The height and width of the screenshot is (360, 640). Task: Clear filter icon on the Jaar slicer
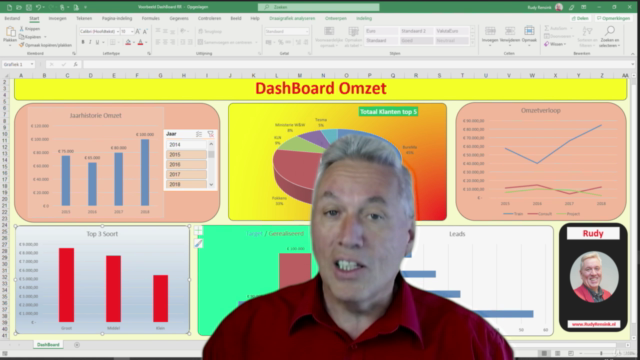[x=211, y=134]
